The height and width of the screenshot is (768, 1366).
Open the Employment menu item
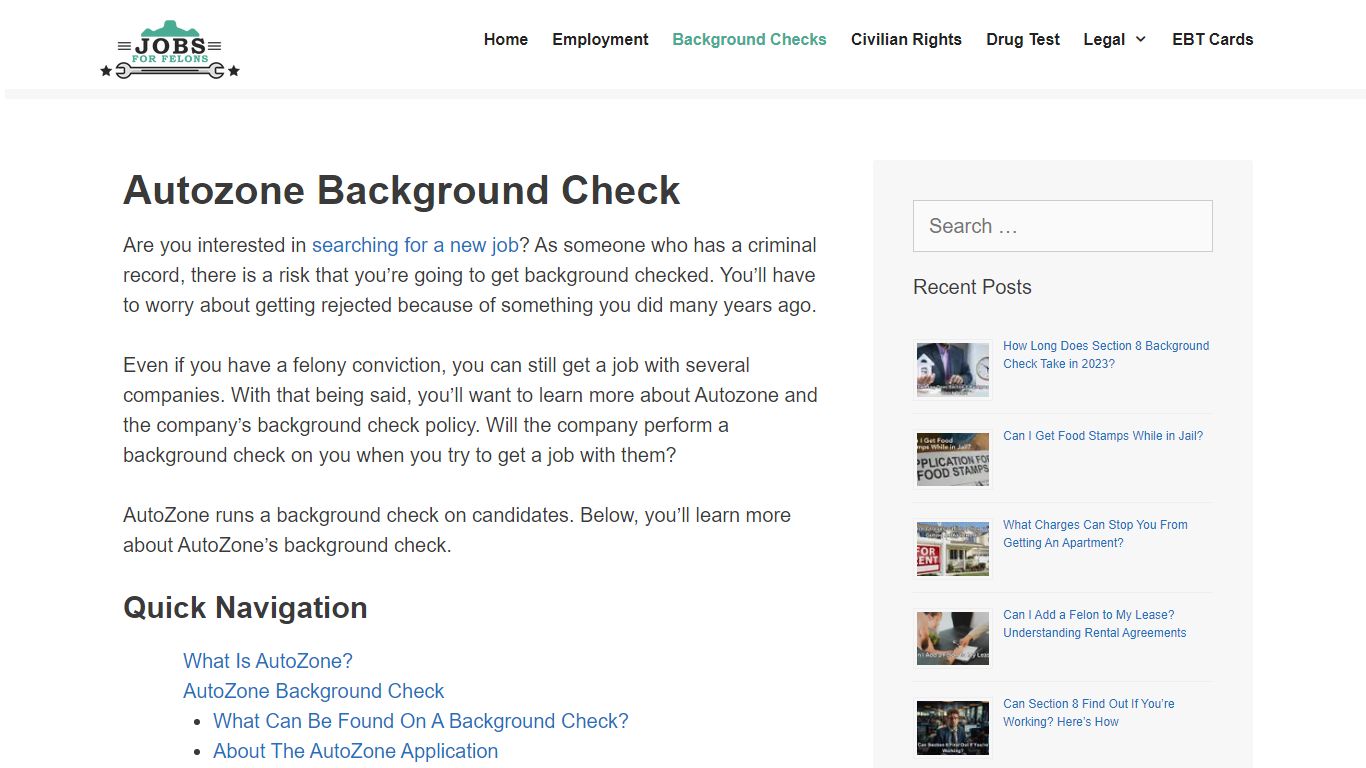point(600,40)
